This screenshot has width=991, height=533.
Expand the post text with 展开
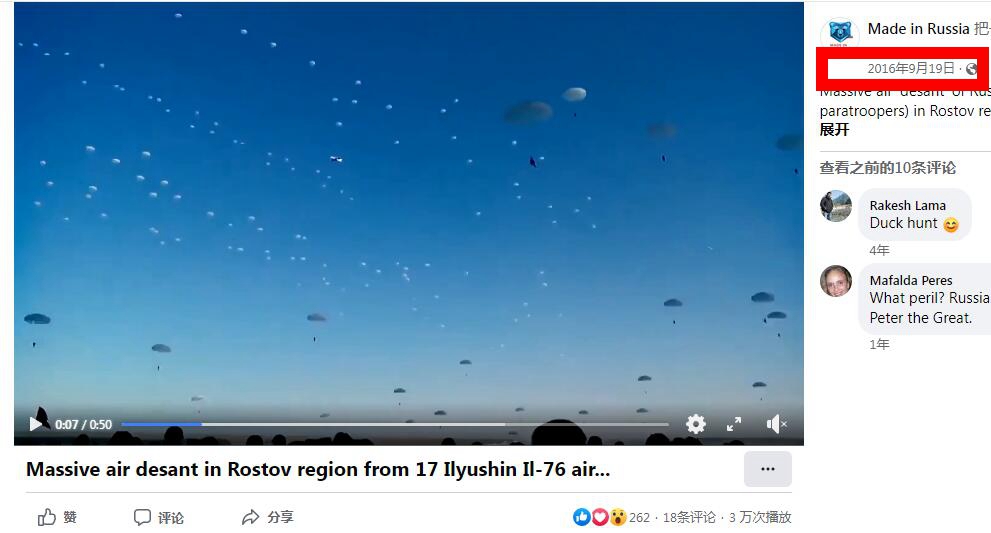tap(834, 130)
